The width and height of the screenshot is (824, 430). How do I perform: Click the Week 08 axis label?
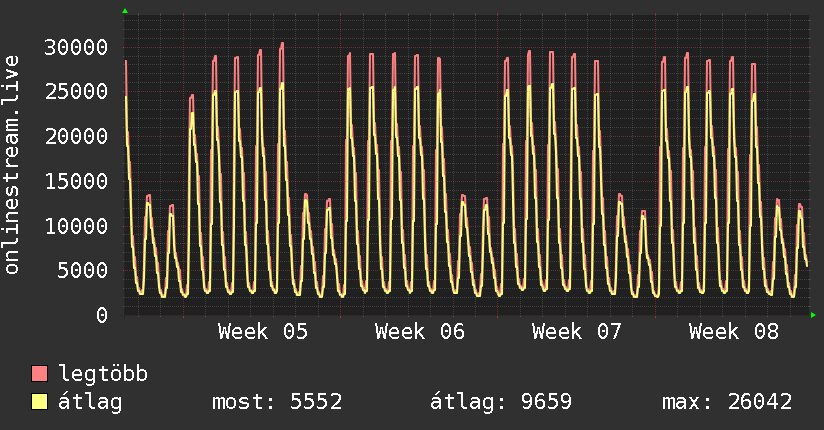(734, 332)
